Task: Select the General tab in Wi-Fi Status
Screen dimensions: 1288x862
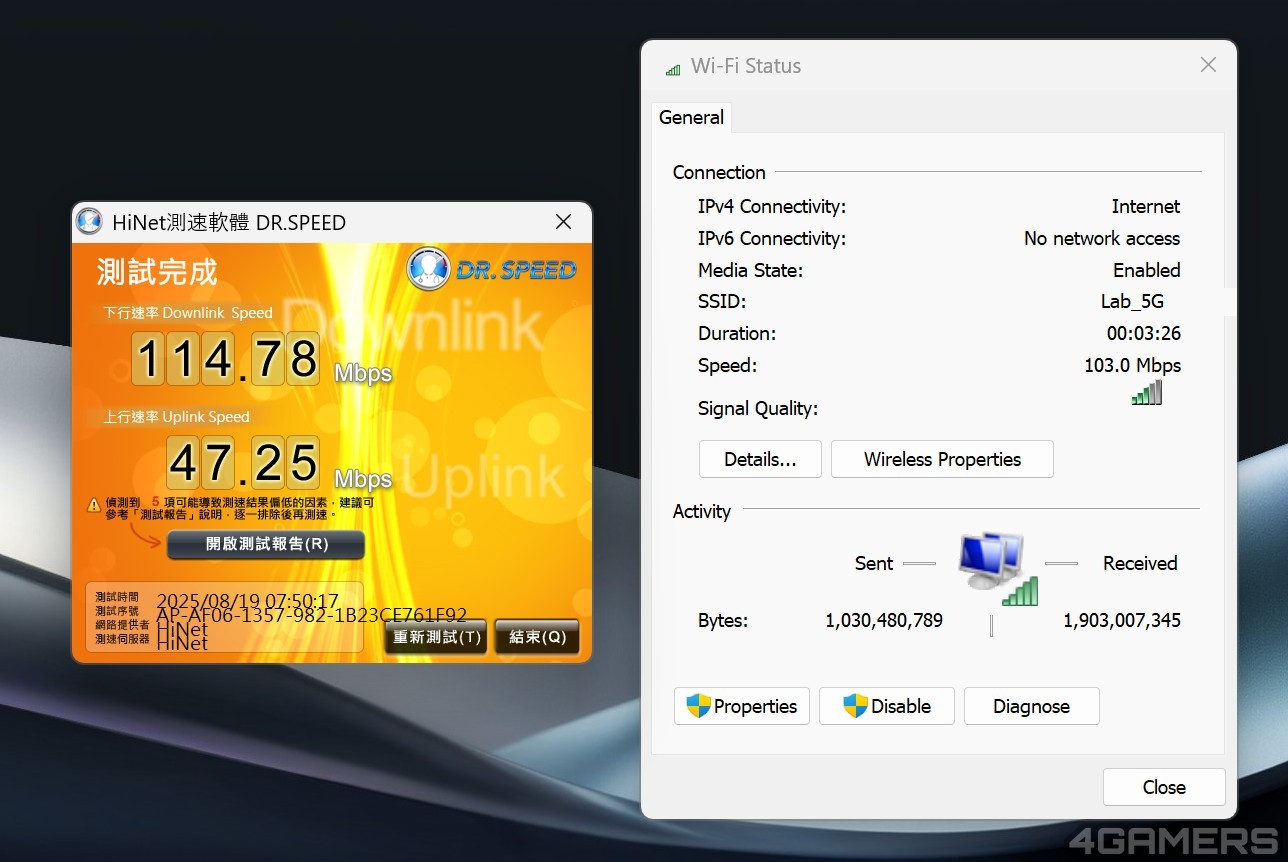Action: tap(691, 117)
